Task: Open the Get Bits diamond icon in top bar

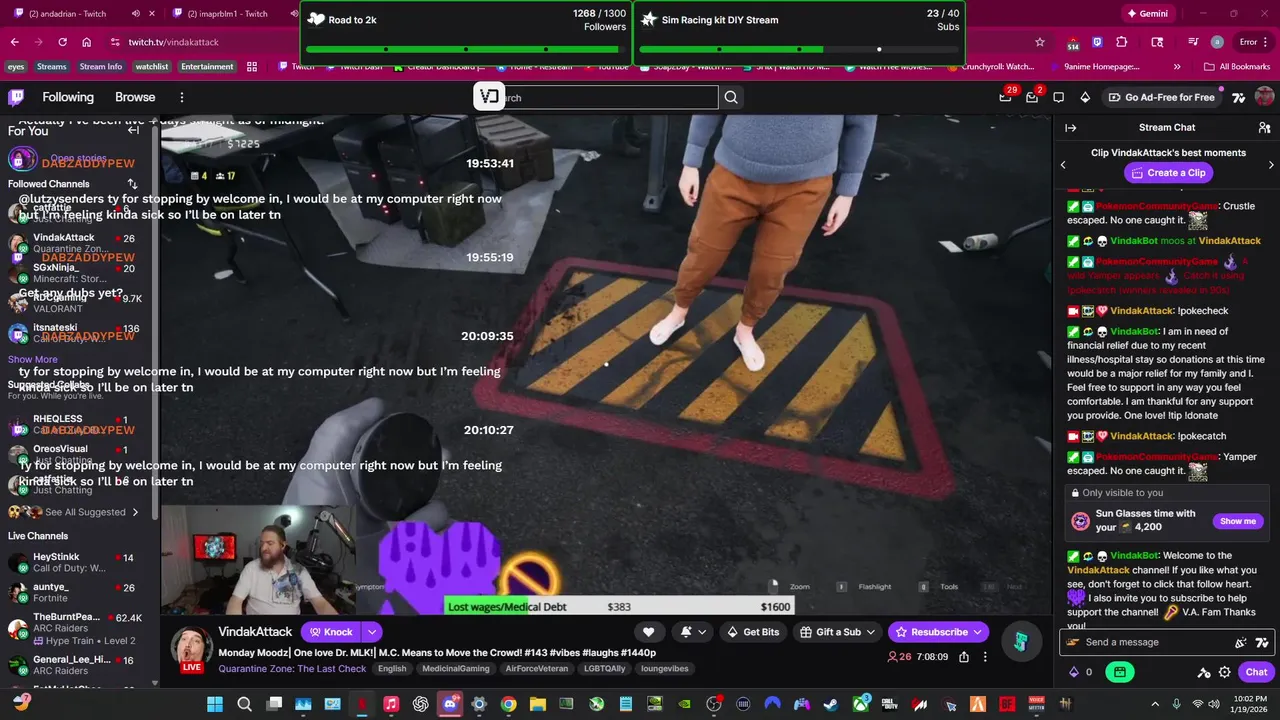Action: pos(1085,97)
